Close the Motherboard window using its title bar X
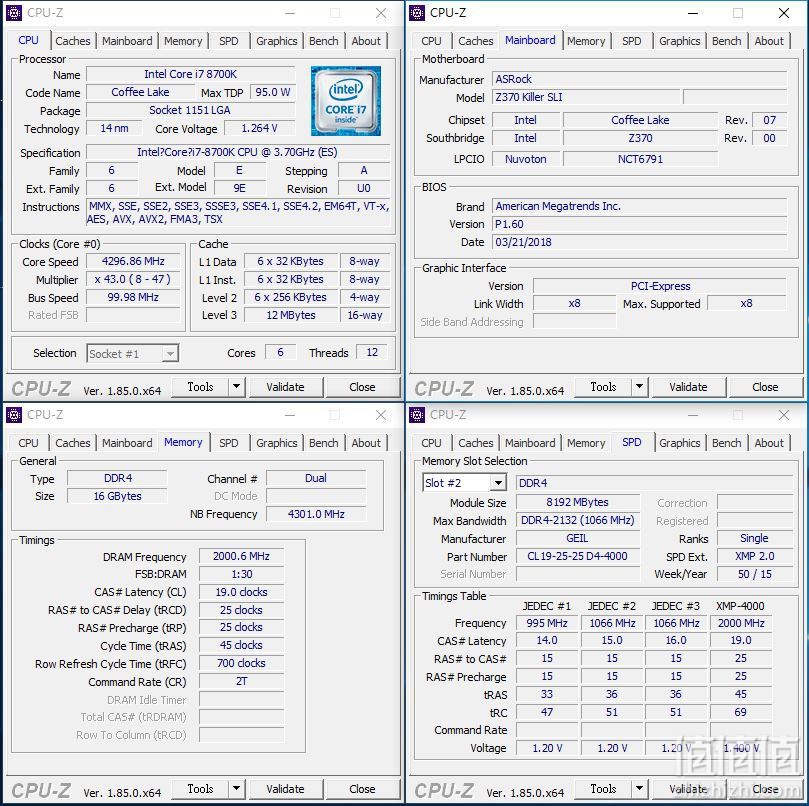This screenshot has height=806, width=809. 784,13
